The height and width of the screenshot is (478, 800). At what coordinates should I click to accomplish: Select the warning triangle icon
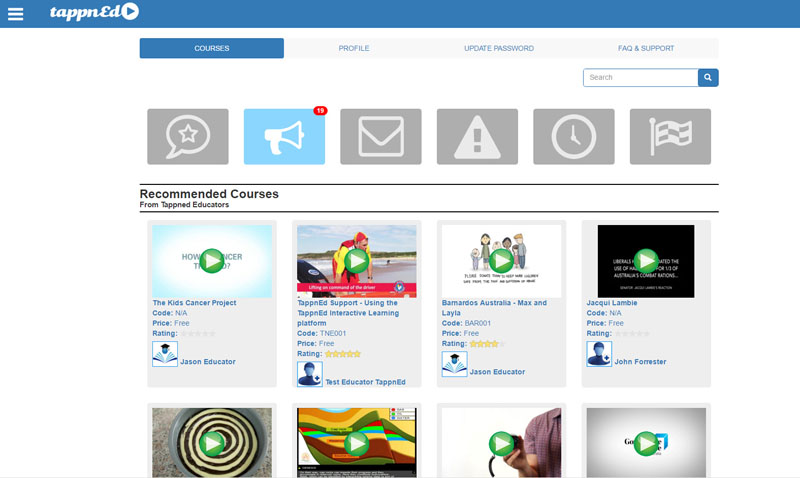point(477,137)
